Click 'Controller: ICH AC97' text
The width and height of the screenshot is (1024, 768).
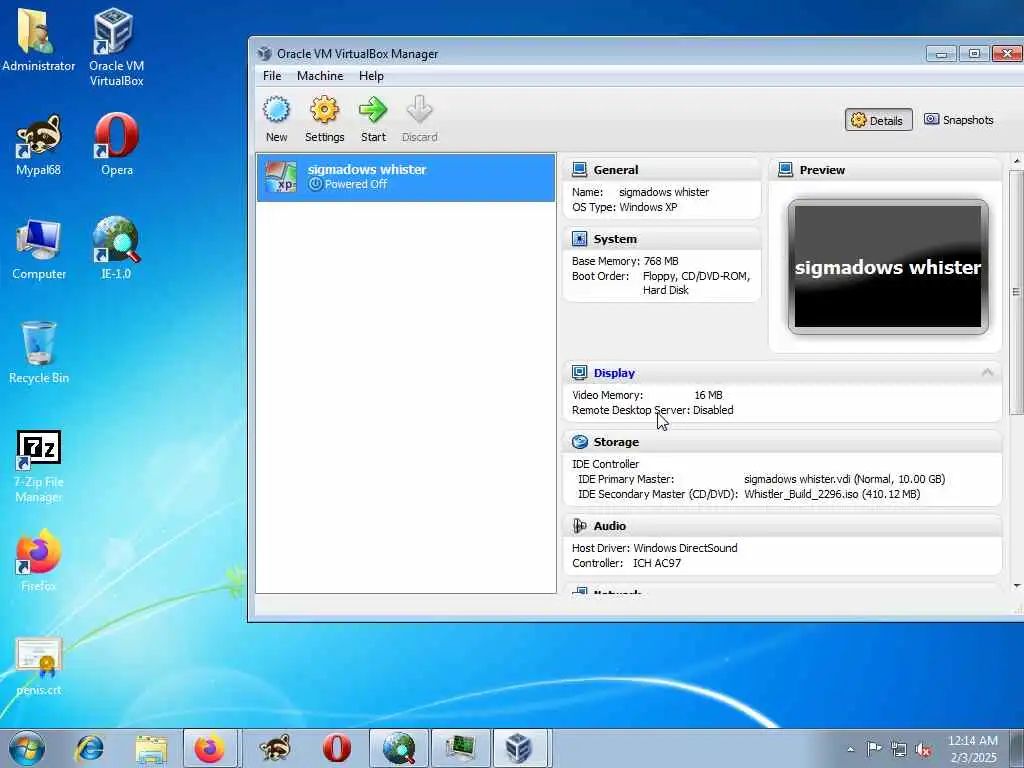(626, 562)
